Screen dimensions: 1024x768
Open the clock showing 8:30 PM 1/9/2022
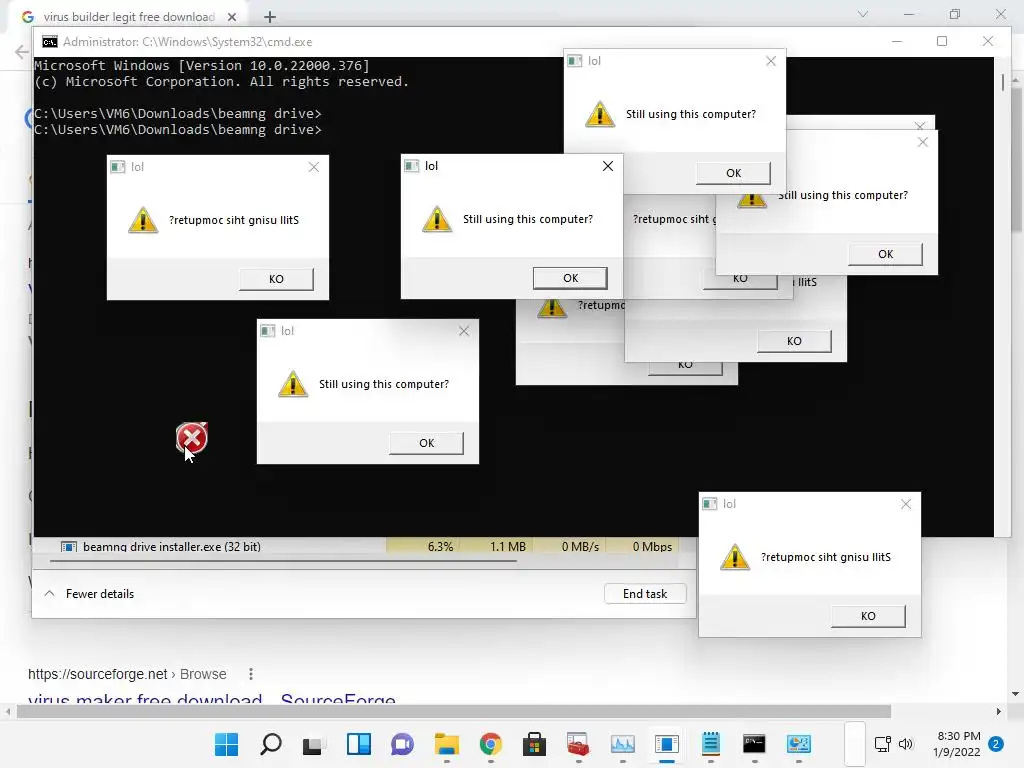click(x=957, y=744)
